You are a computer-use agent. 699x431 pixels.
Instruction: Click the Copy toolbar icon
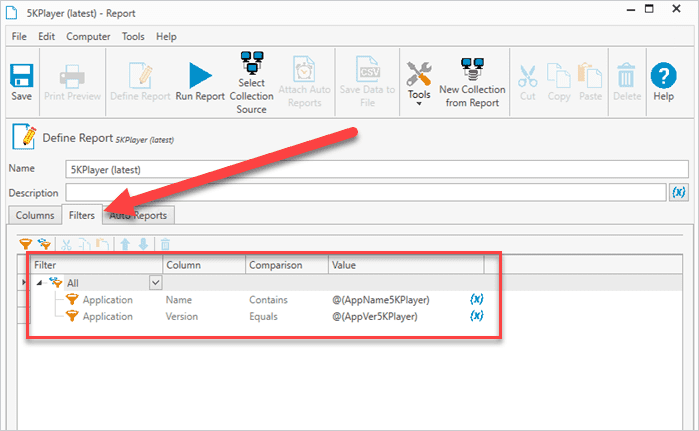pos(559,76)
